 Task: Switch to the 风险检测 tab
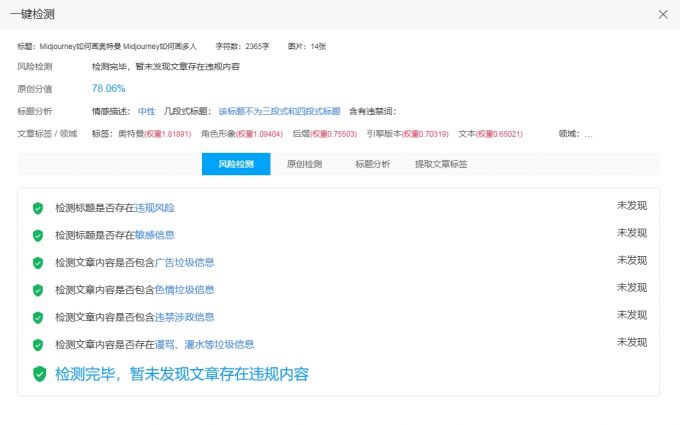(x=236, y=164)
